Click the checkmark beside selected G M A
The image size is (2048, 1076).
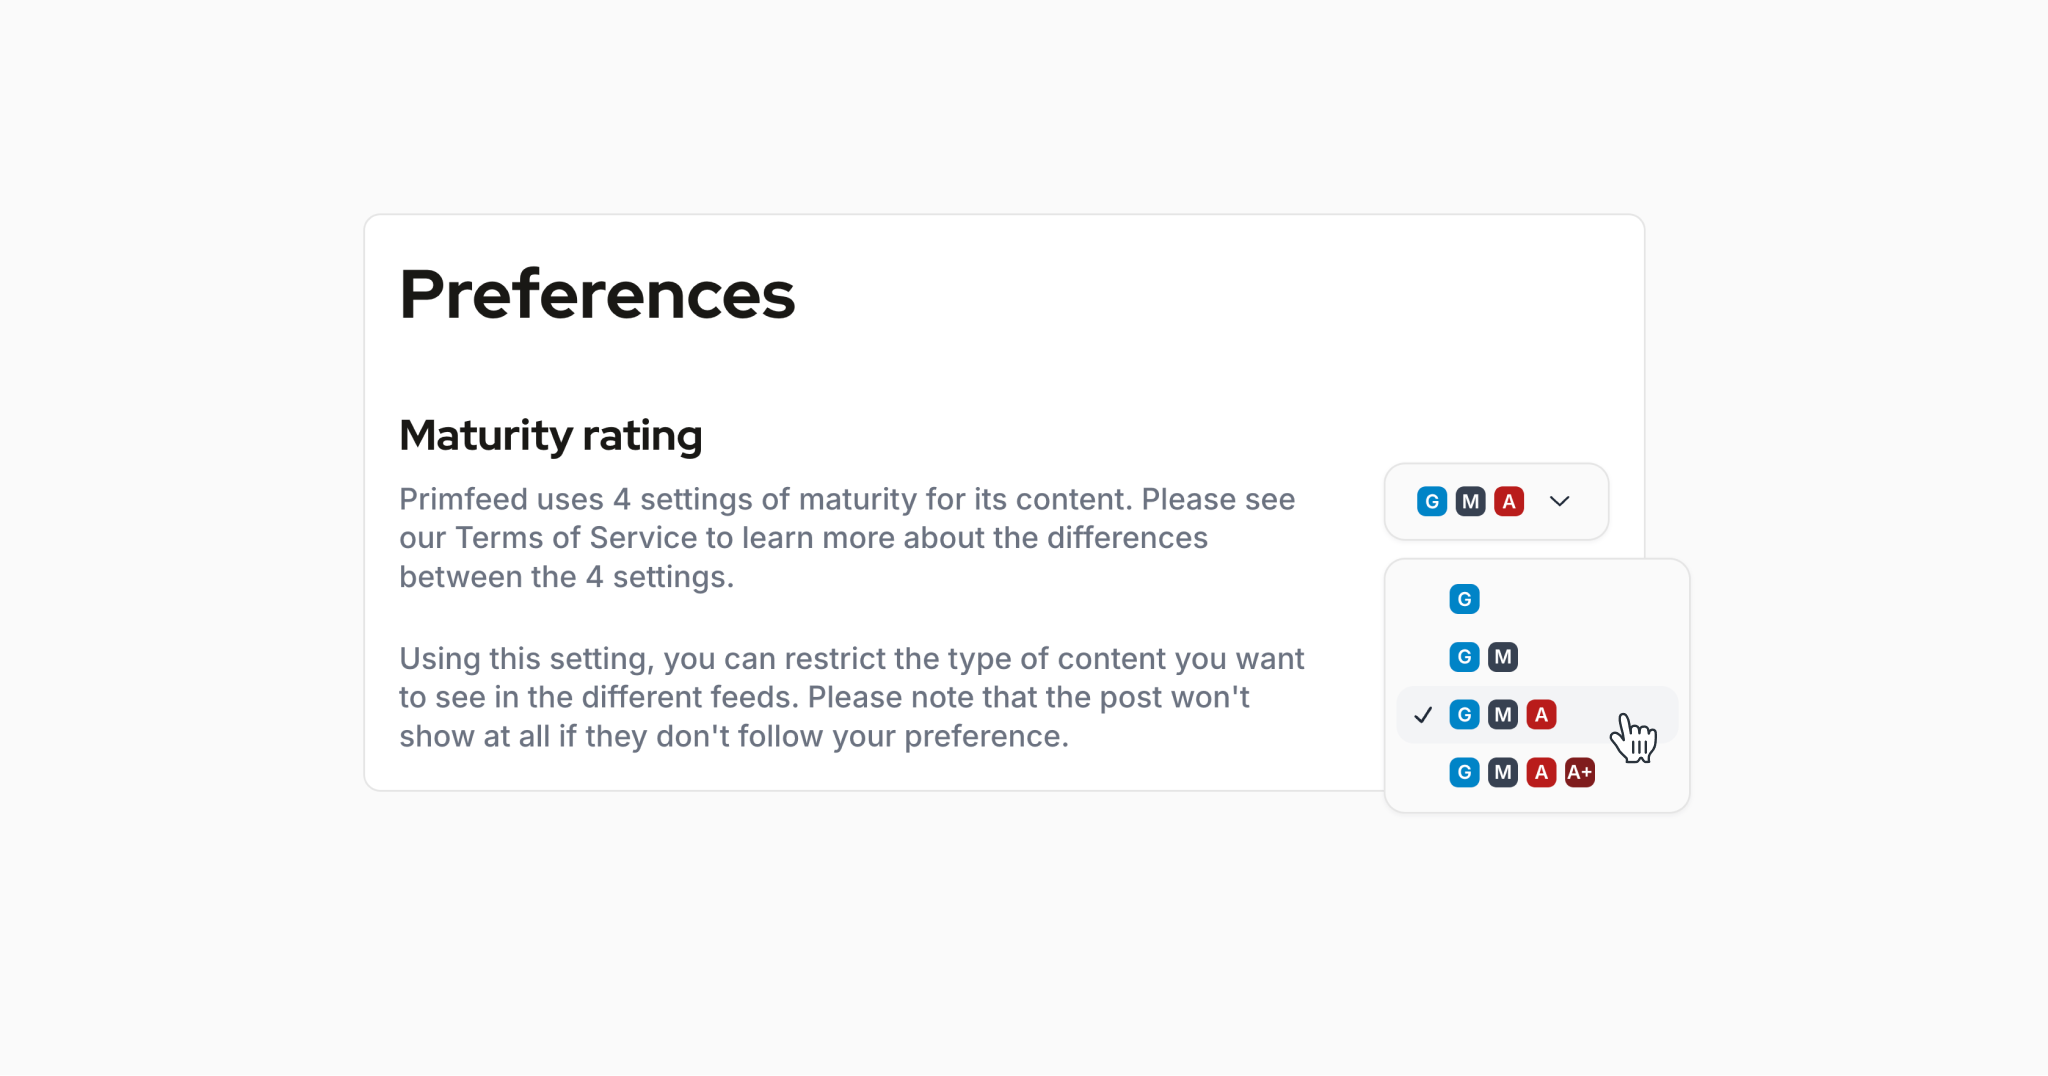(1423, 715)
